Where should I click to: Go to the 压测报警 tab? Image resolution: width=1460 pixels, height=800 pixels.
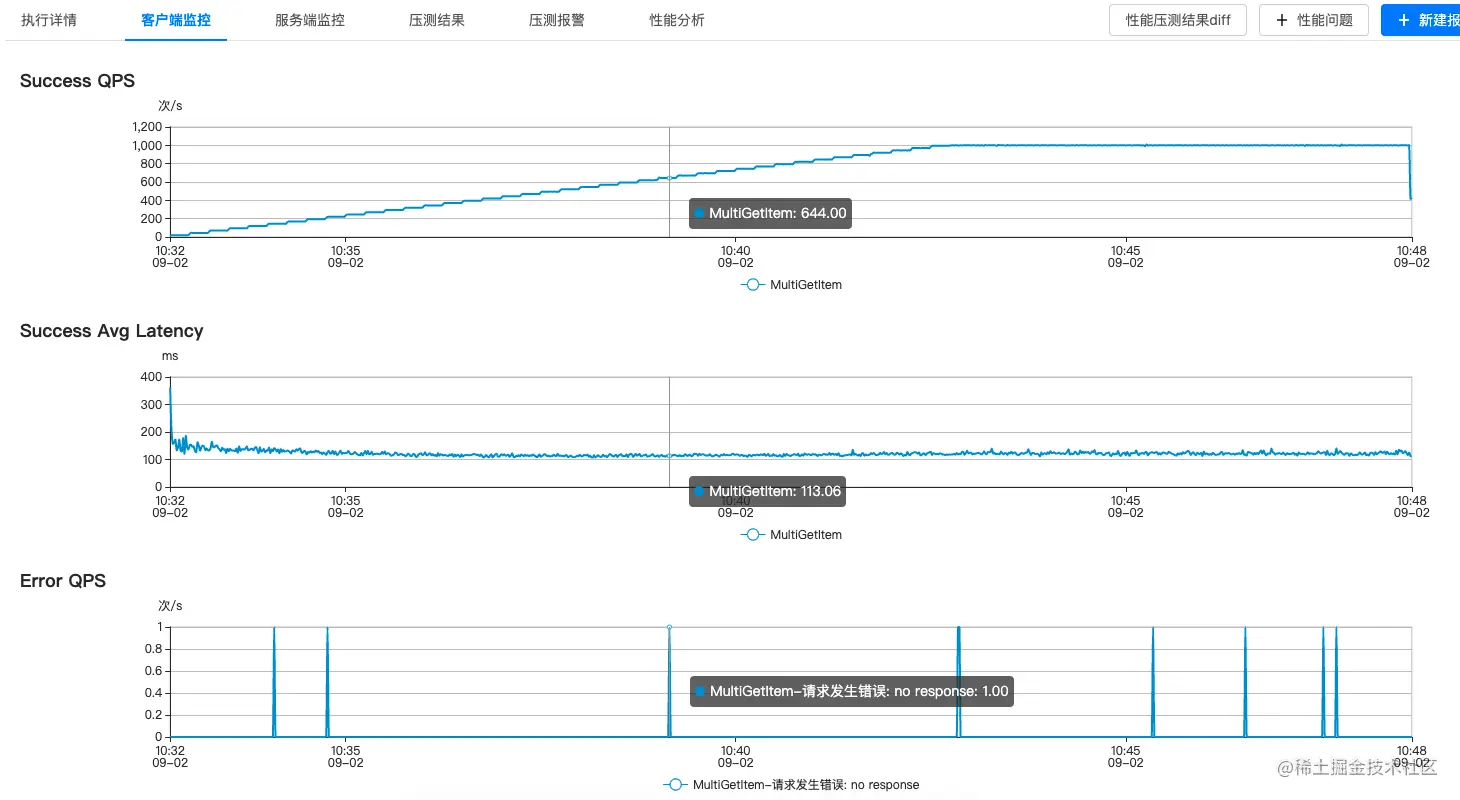(557, 20)
